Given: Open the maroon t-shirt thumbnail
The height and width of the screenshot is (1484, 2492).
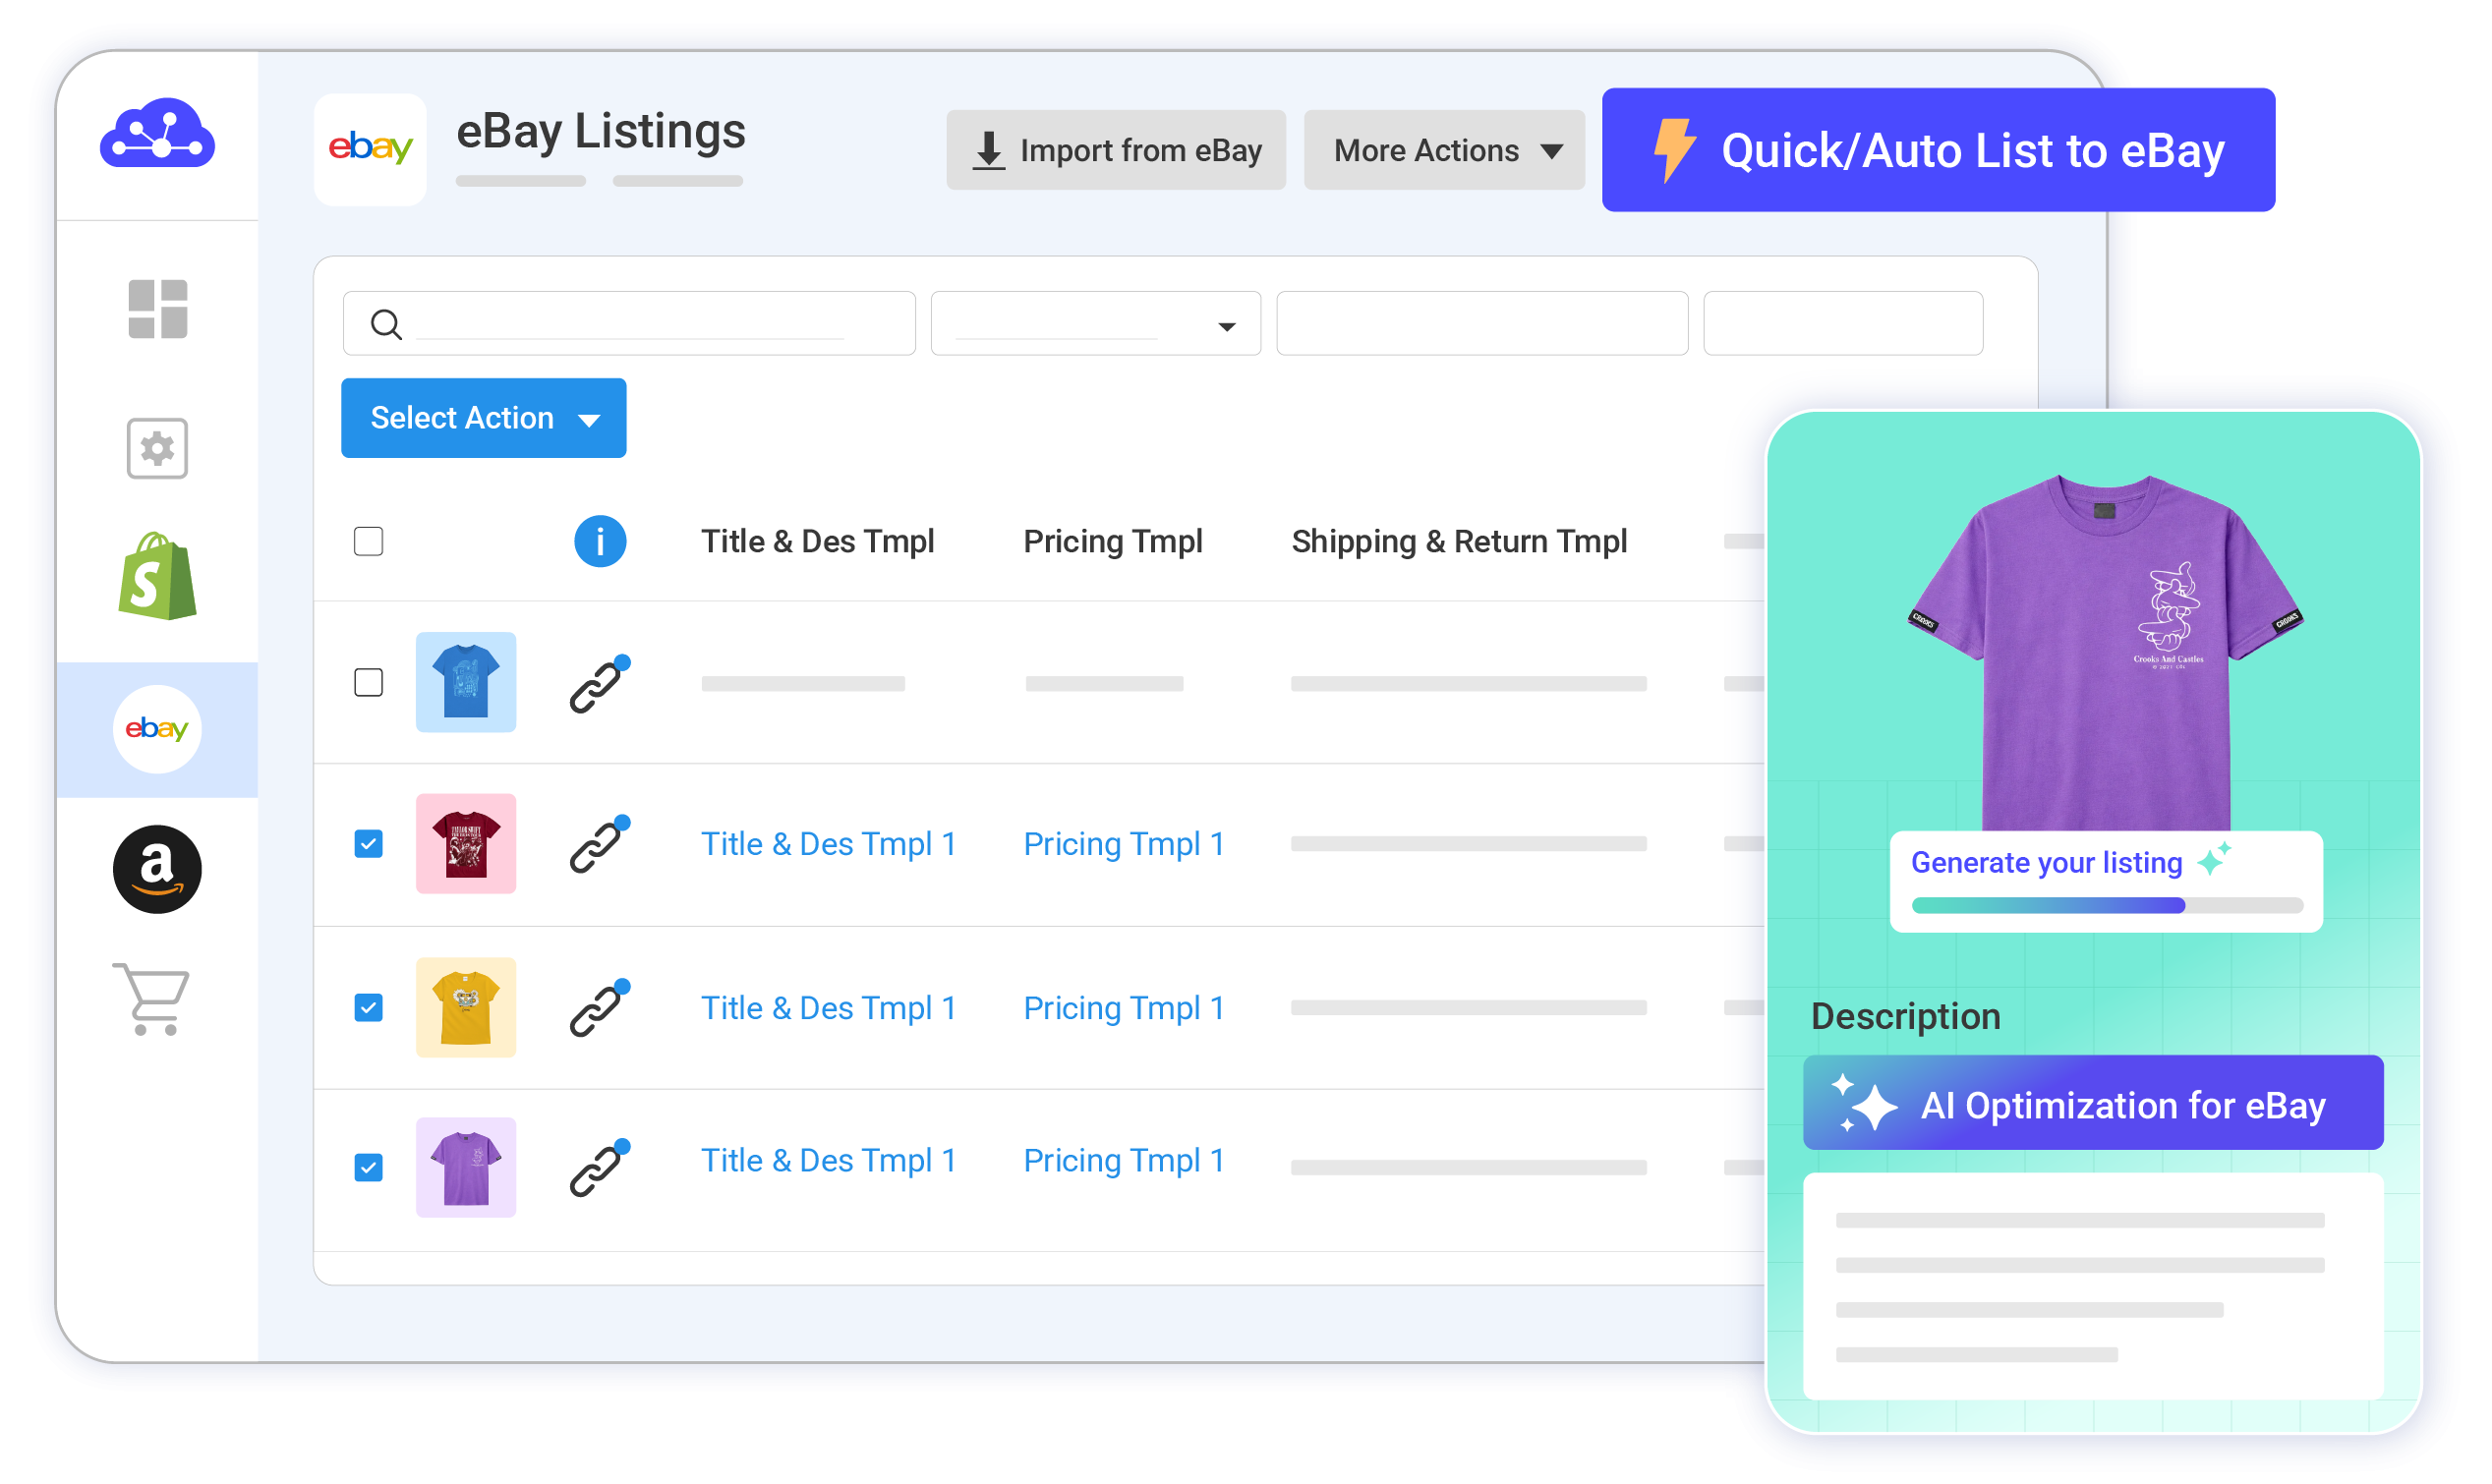Looking at the screenshot, I should click(x=467, y=845).
